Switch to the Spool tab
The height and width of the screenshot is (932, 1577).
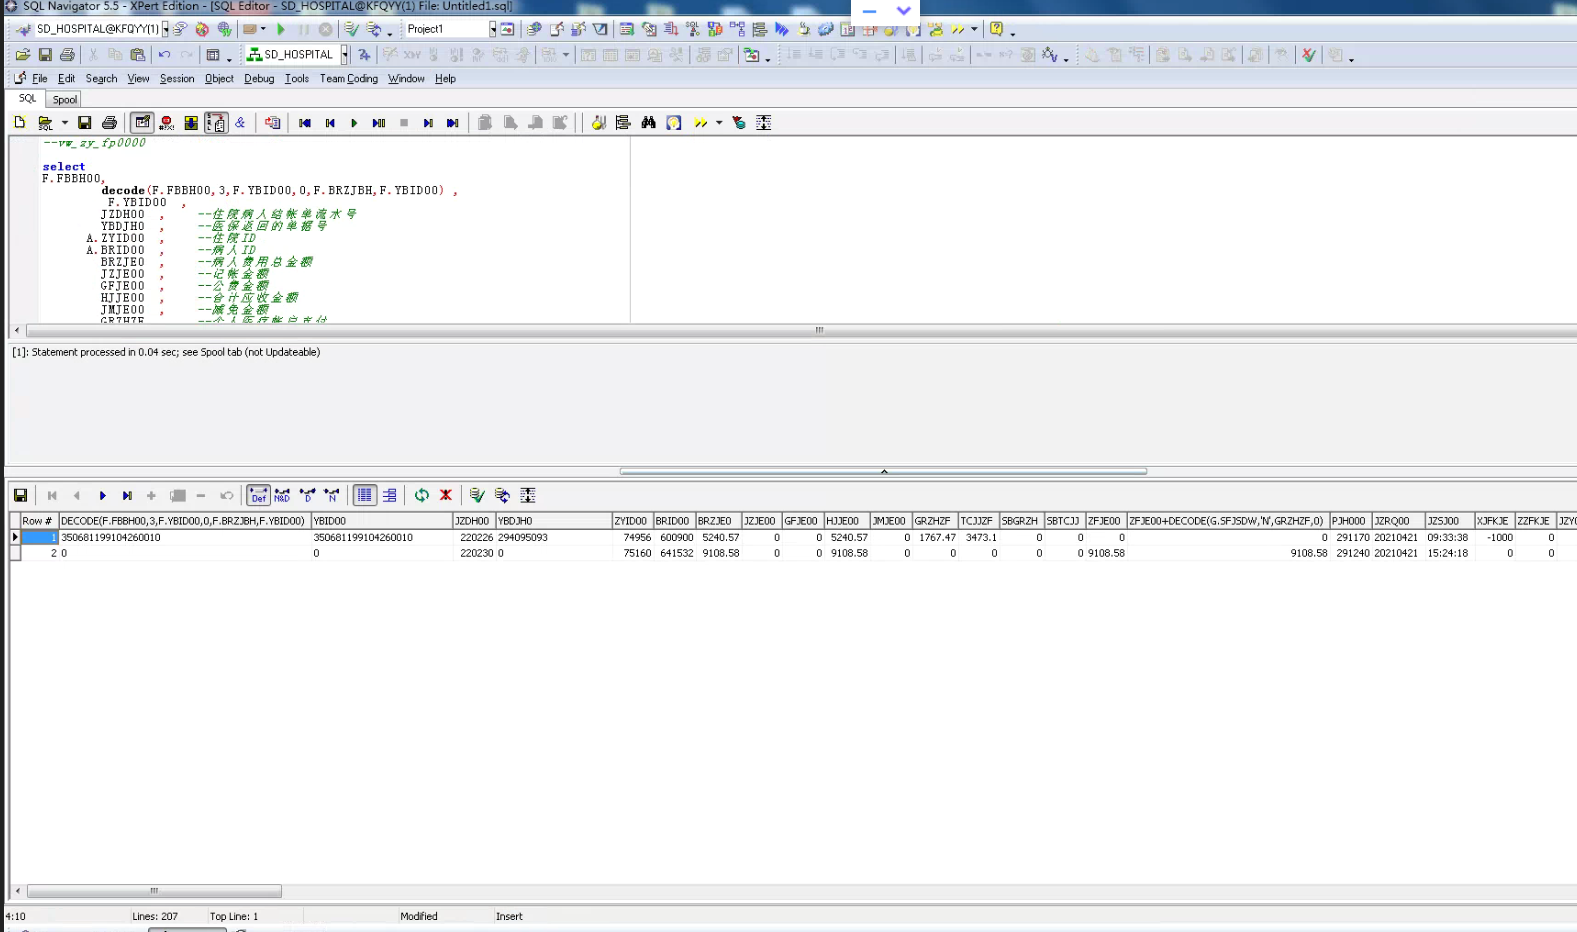[x=65, y=100]
